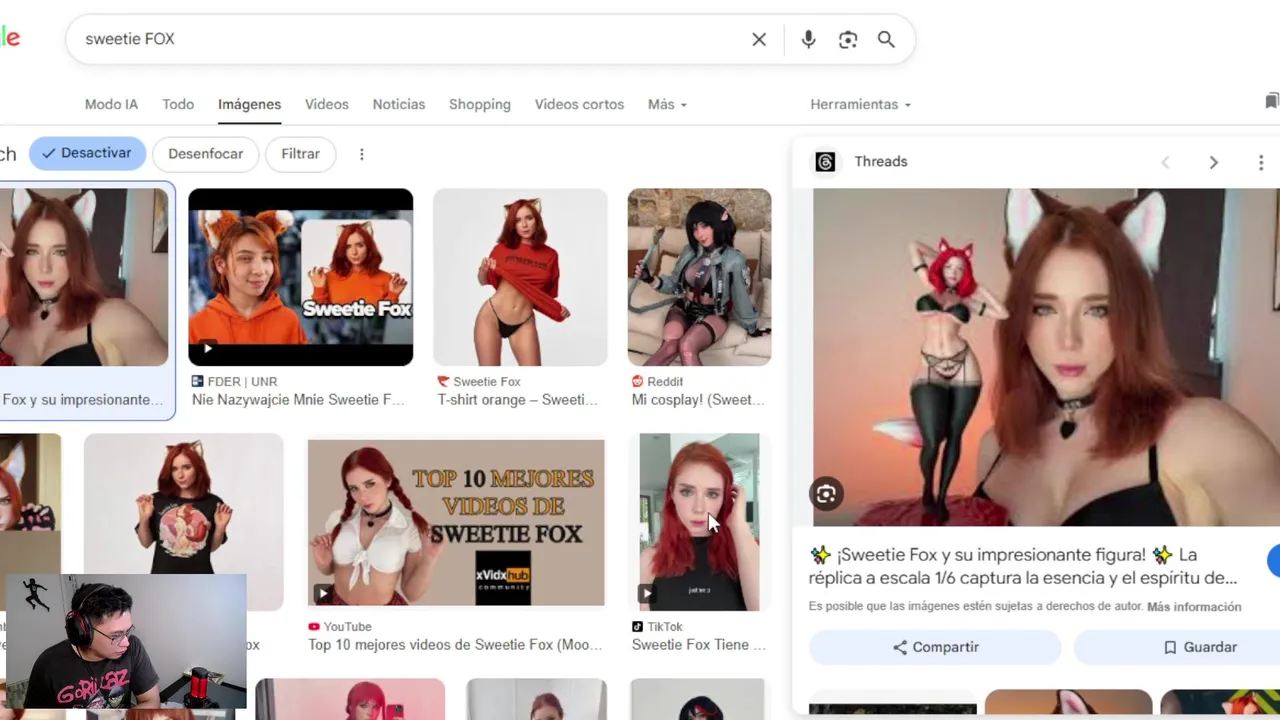Open the three-dot options beside Filtrar

(362, 154)
